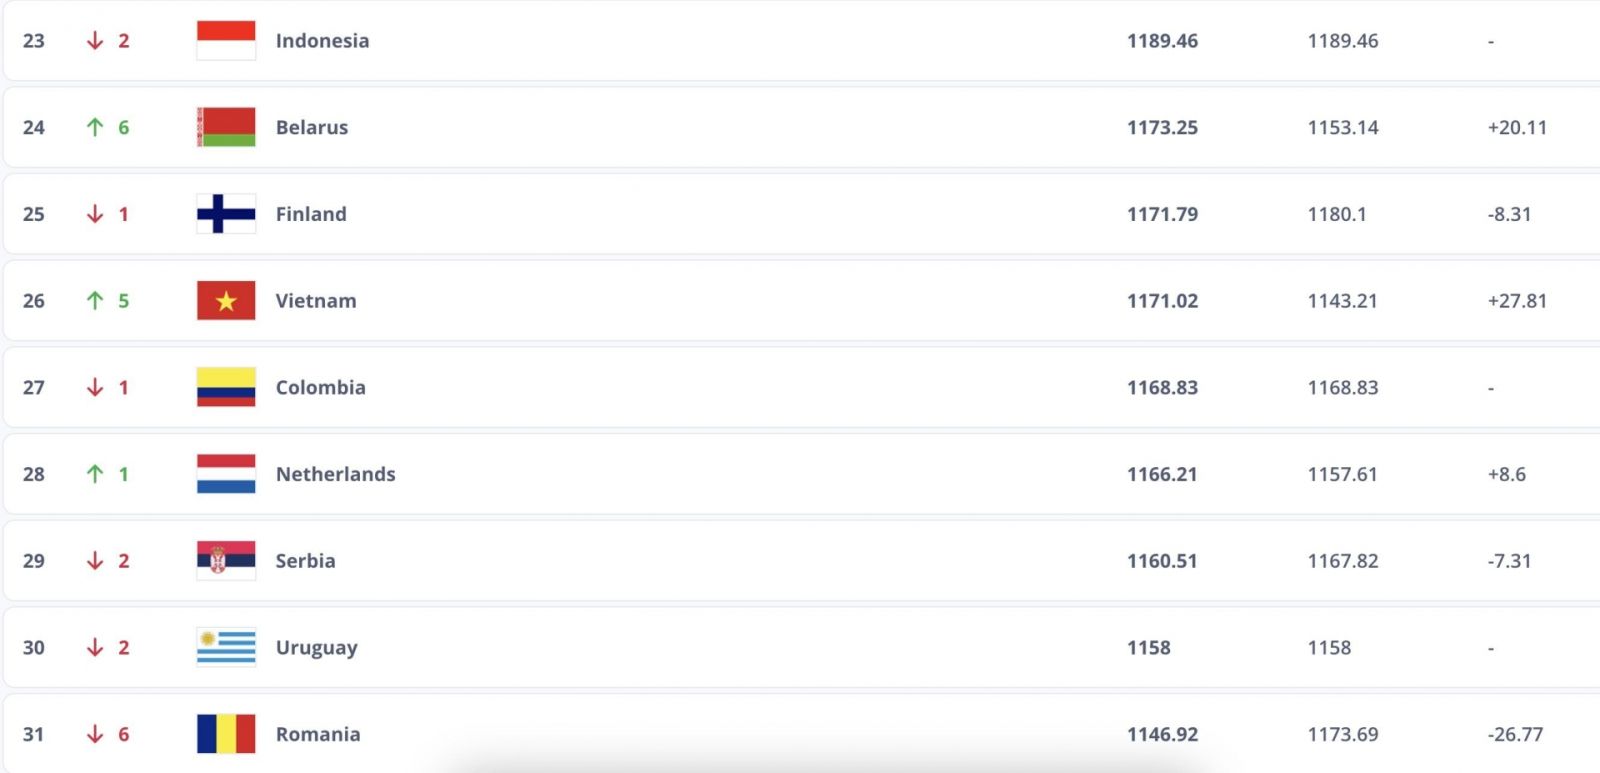Click the Indonesia flag icon
This screenshot has width=1600, height=773.
pos(226,40)
